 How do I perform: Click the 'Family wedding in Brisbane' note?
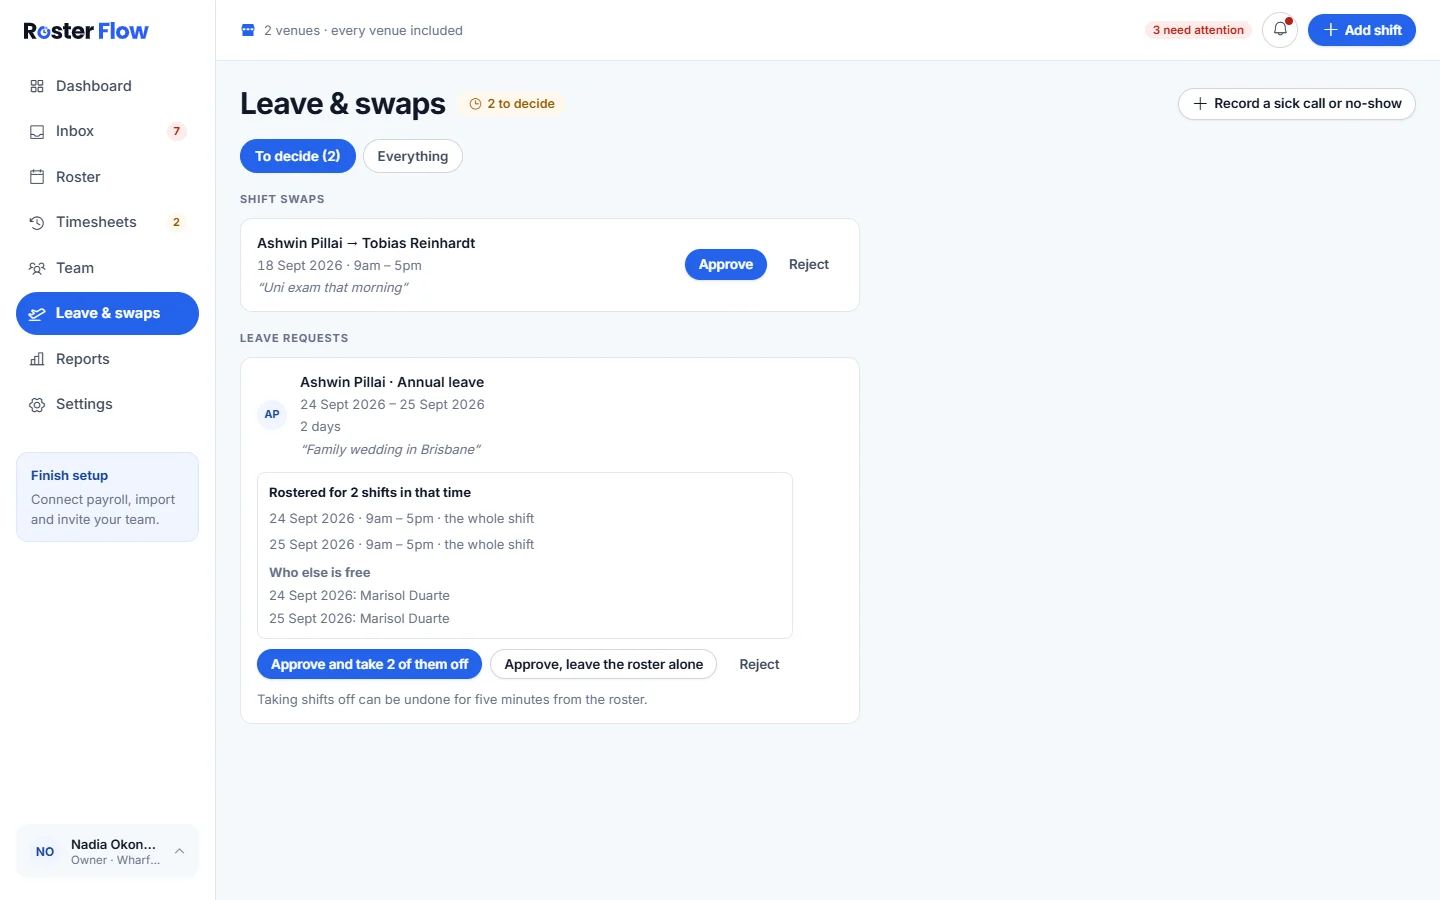(x=391, y=449)
